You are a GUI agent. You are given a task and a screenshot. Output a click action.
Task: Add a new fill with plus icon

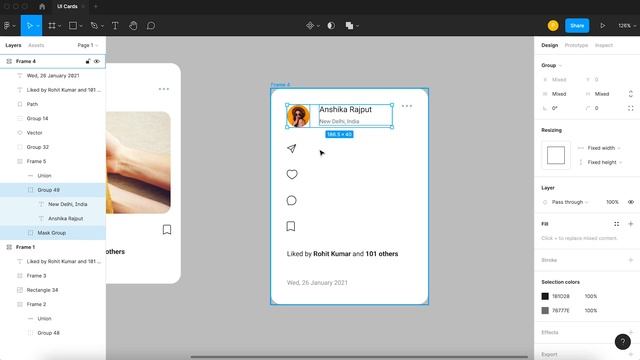(631, 224)
